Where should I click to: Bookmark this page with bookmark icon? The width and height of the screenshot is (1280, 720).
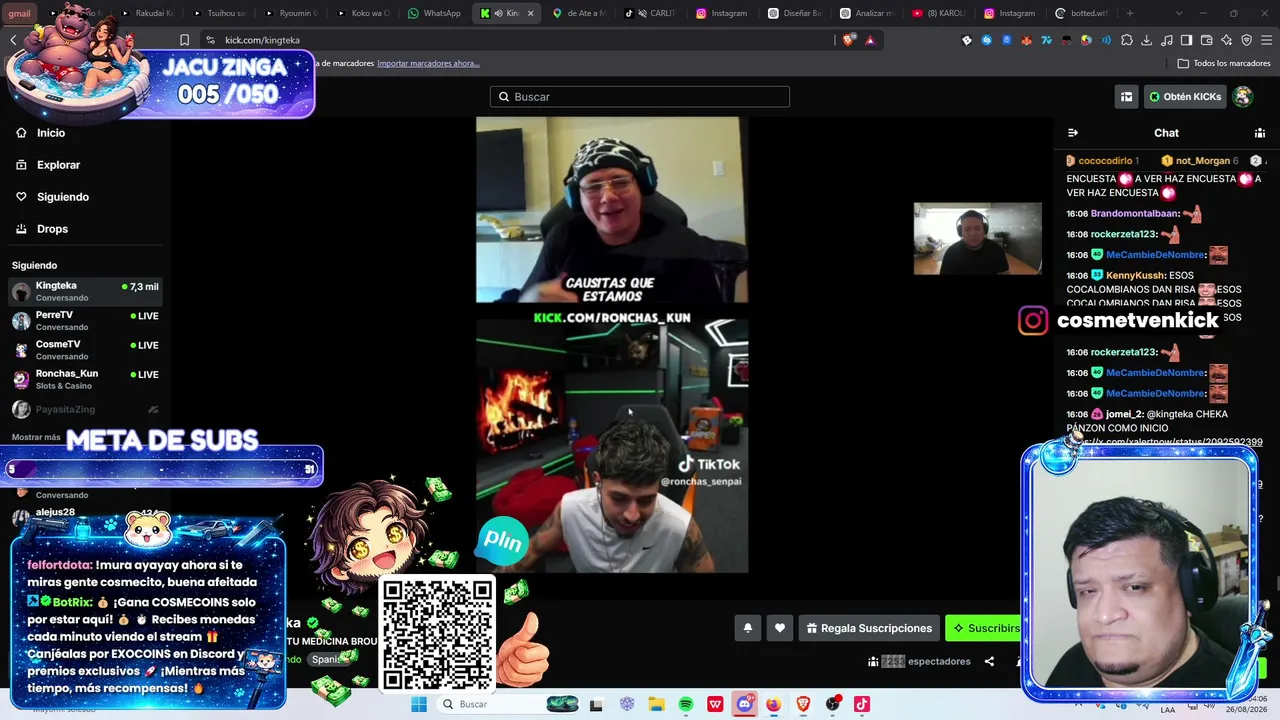(184, 40)
